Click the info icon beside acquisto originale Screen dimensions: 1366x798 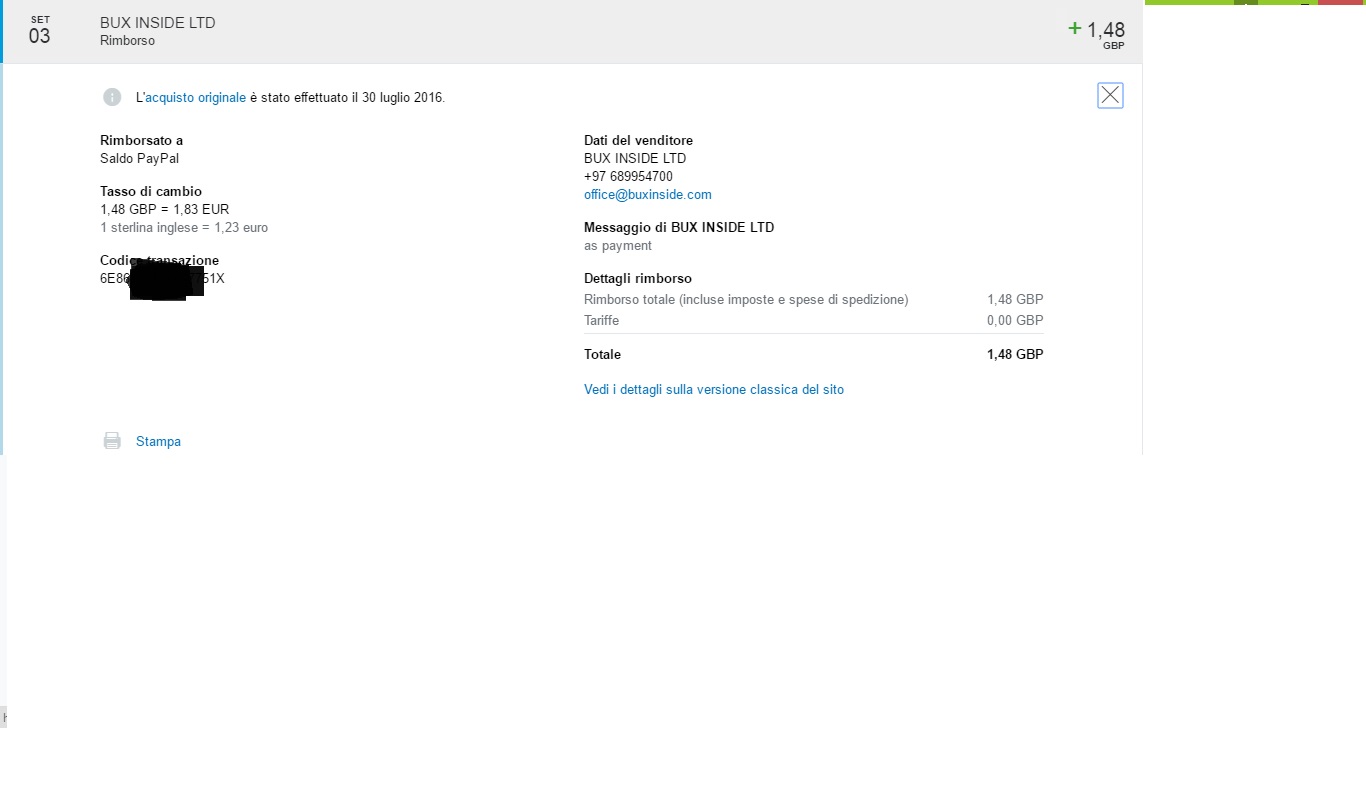pyautogui.click(x=112, y=97)
